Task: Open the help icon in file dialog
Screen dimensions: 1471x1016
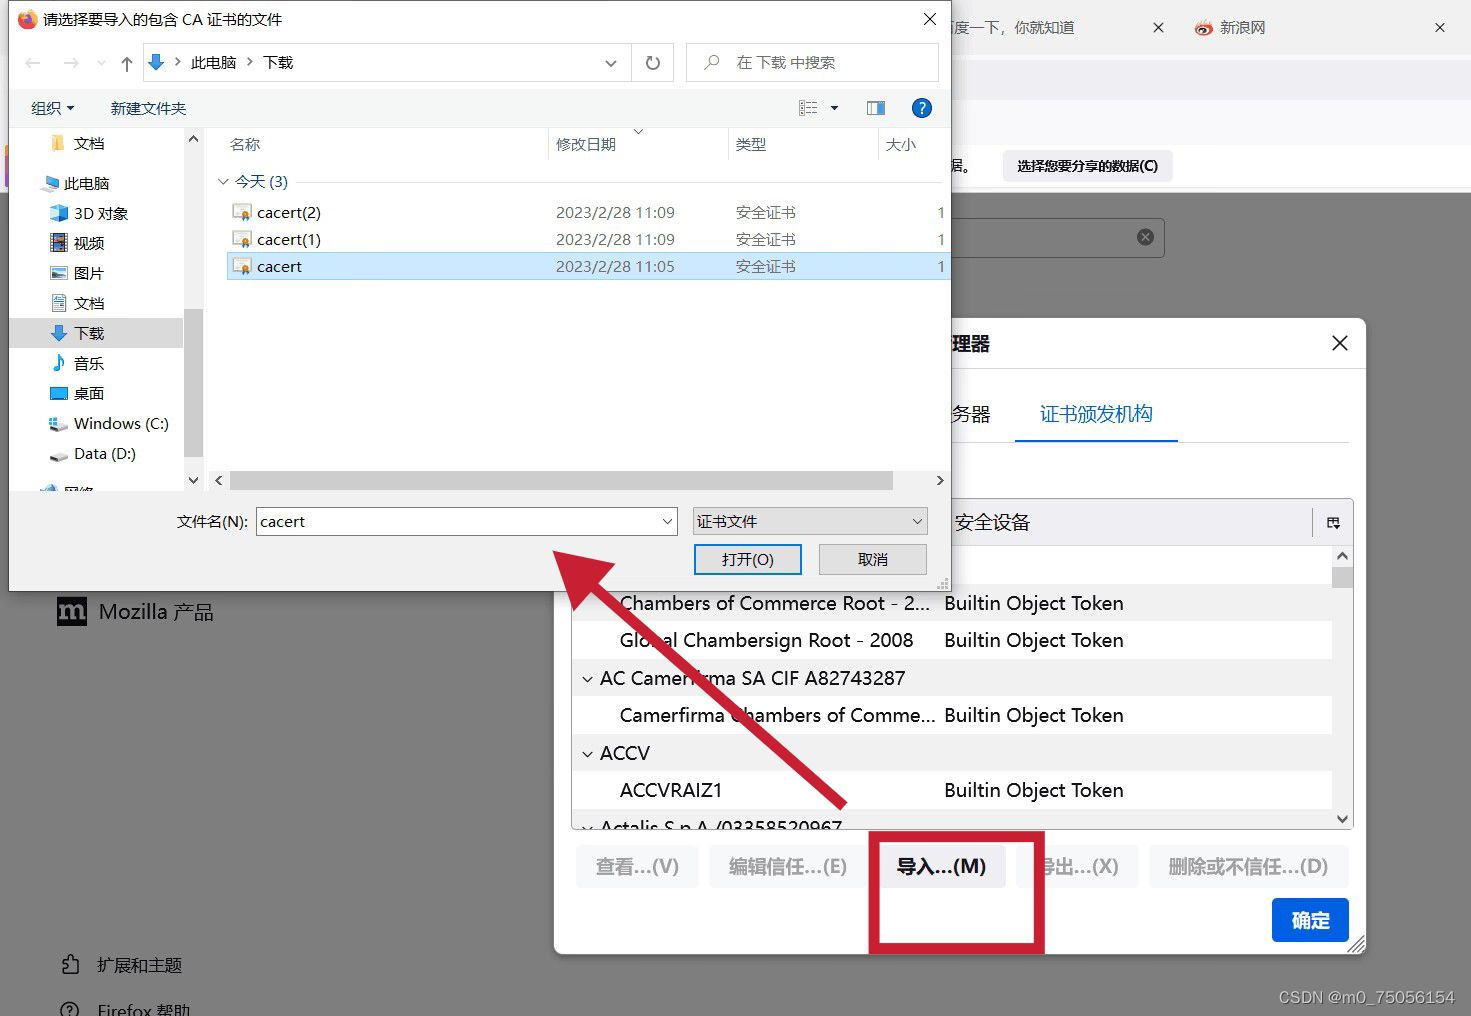Action: click(x=922, y=108)
